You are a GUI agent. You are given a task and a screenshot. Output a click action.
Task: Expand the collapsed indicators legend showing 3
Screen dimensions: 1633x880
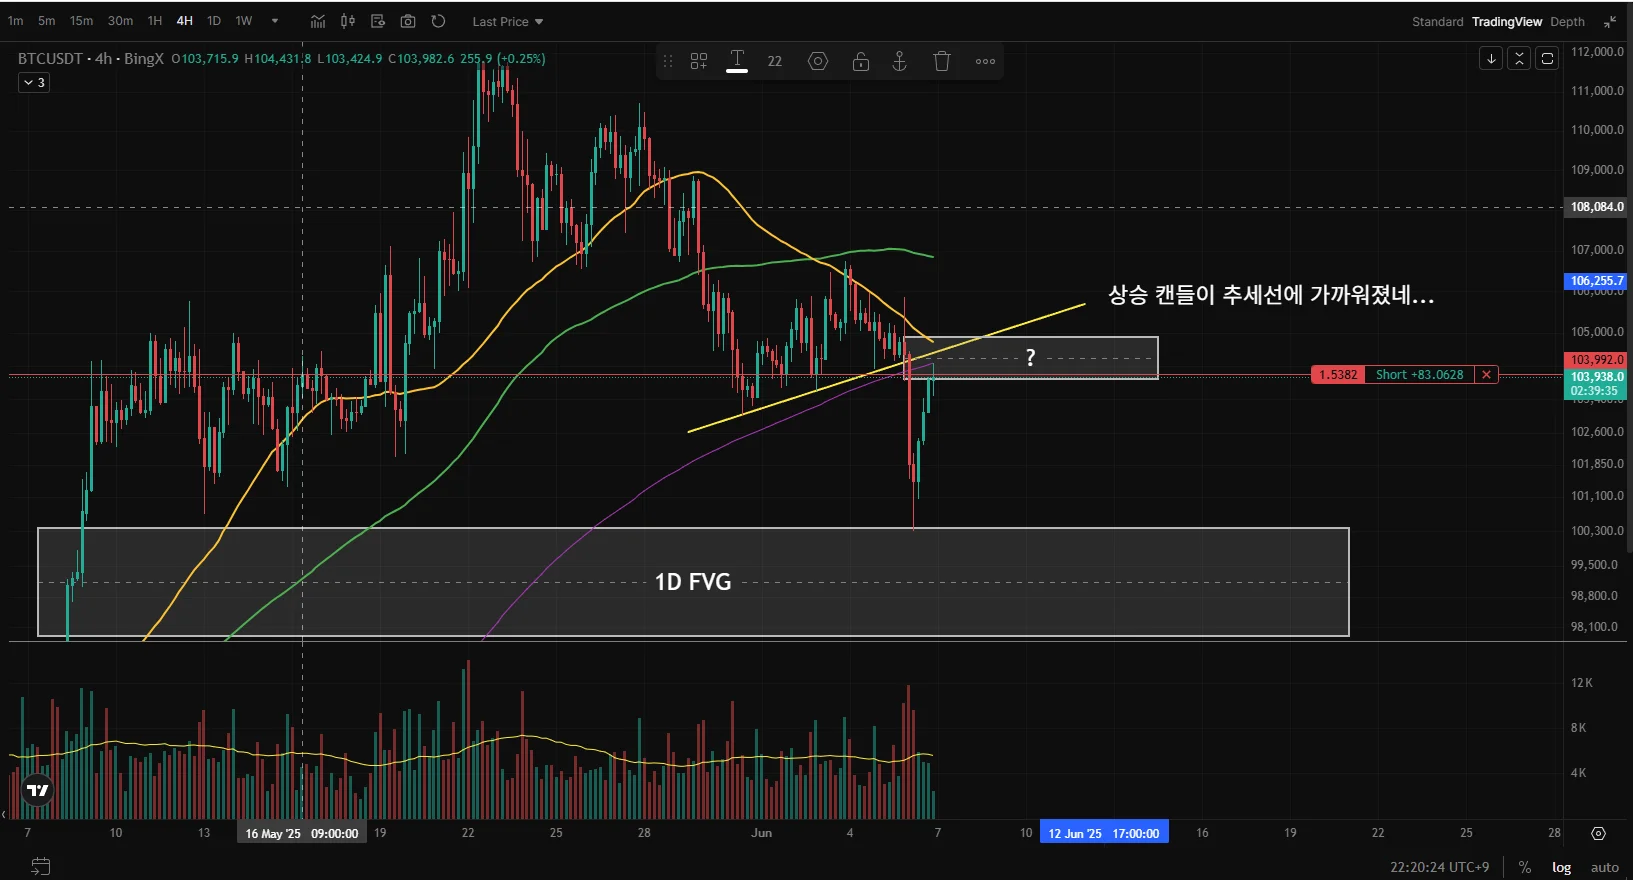(x=34, y=83)
